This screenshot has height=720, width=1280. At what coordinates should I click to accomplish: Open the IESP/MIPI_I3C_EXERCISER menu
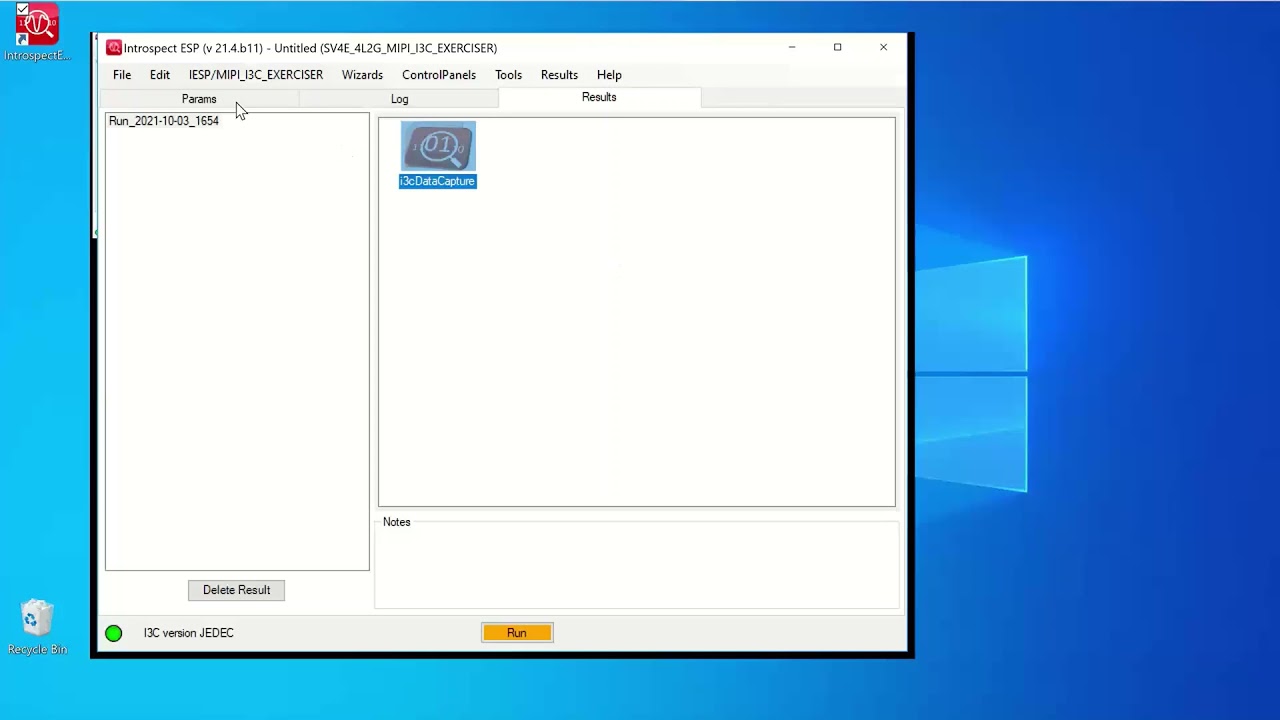tap(256, 75)
